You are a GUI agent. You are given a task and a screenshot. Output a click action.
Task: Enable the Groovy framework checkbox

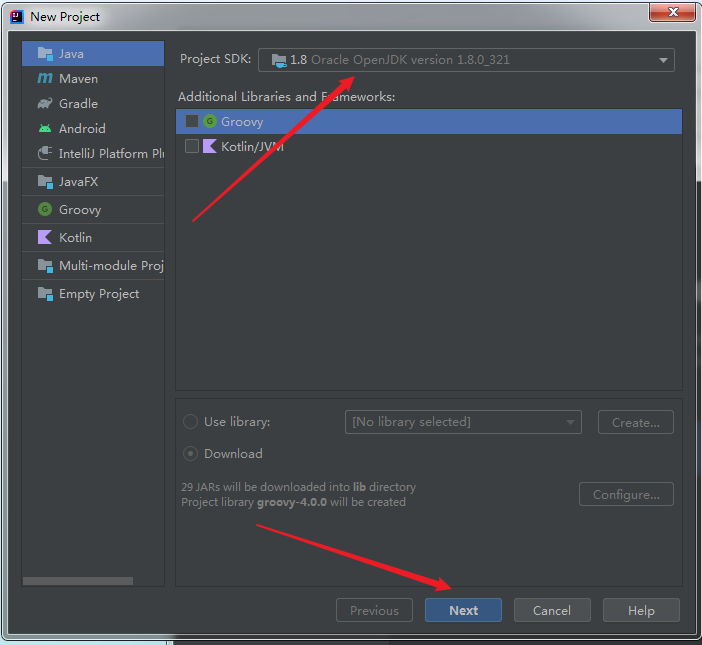click(x=192, y=121)
